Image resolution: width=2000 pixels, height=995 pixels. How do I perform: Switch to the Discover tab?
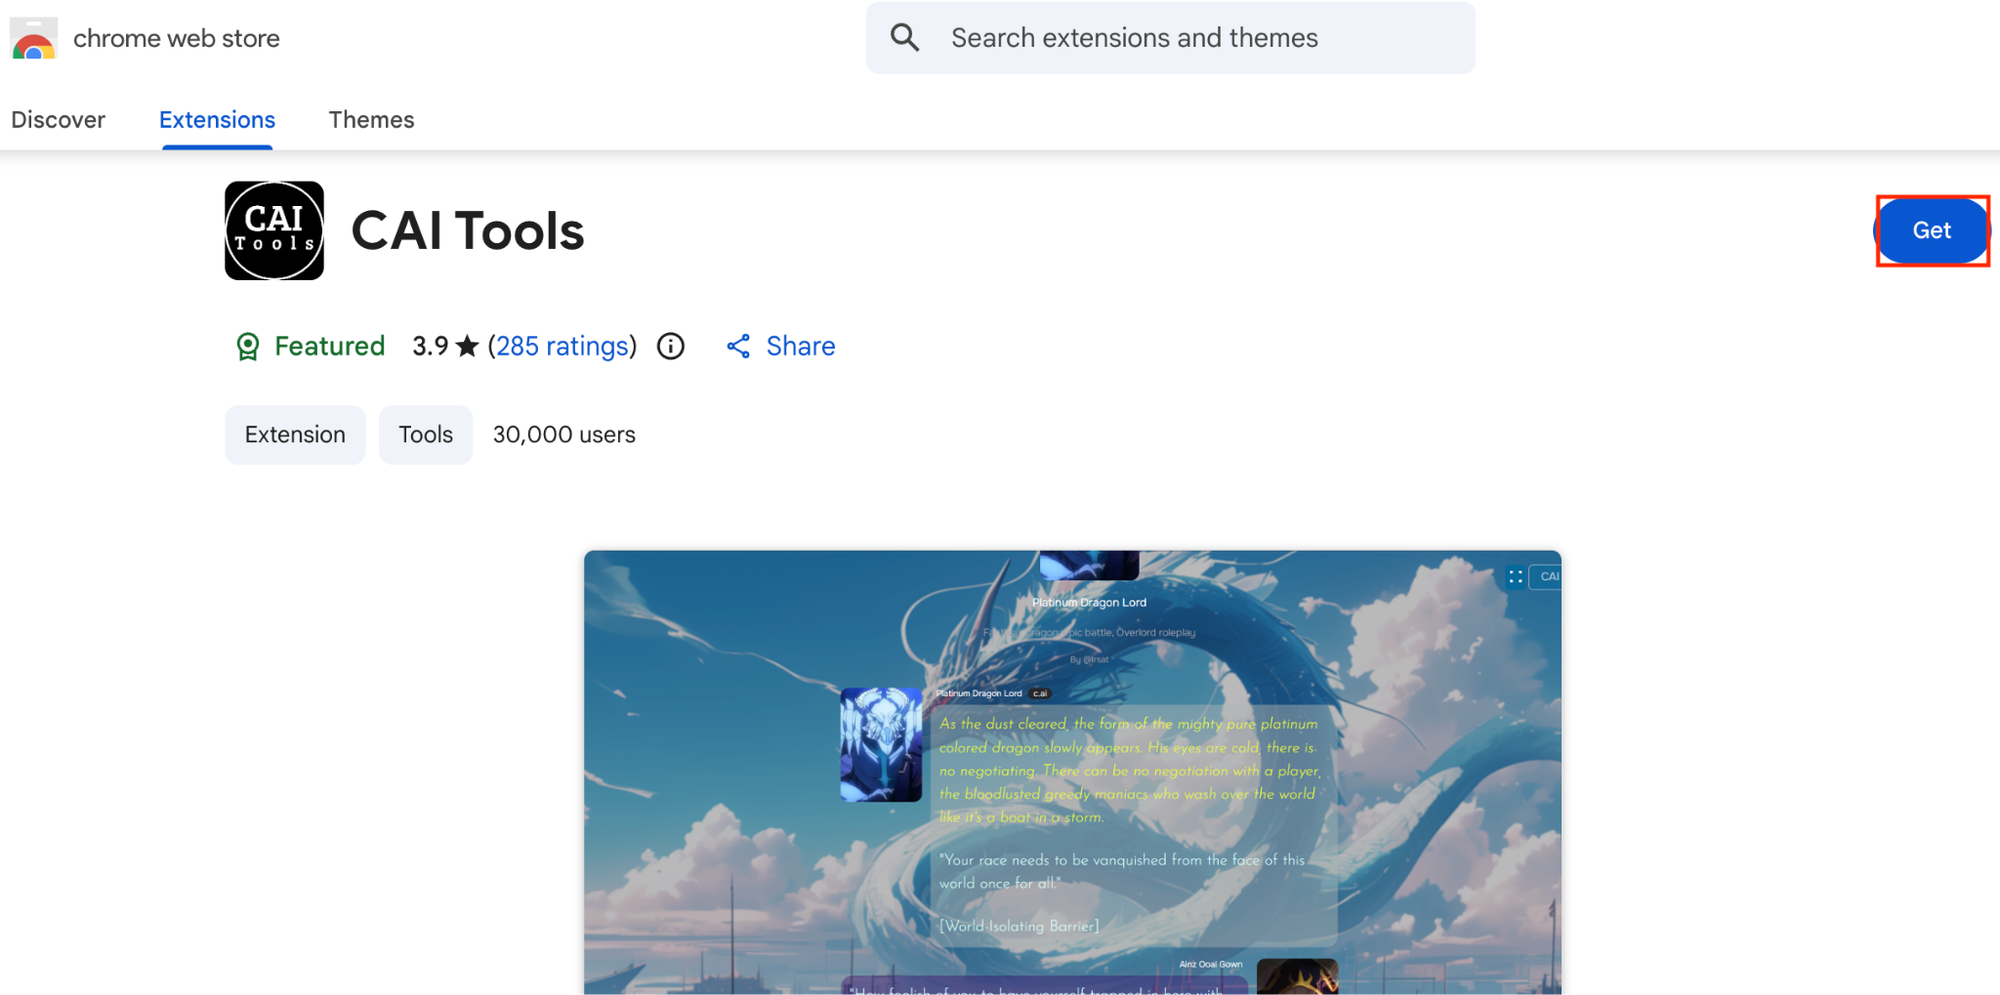(58, 120)
